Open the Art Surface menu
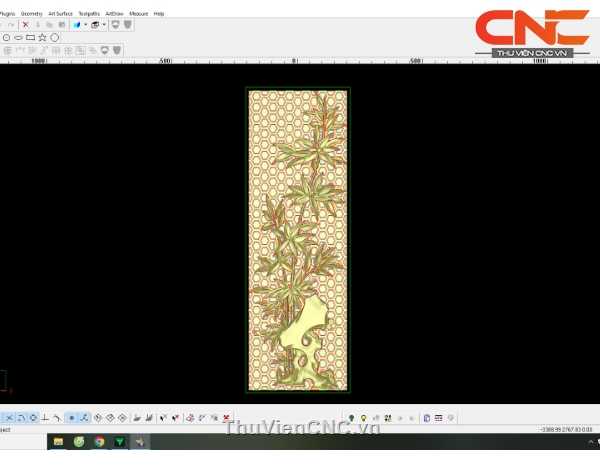Viewport: 600px width, 450px height. pyautogui.click(x=60, y=13)
